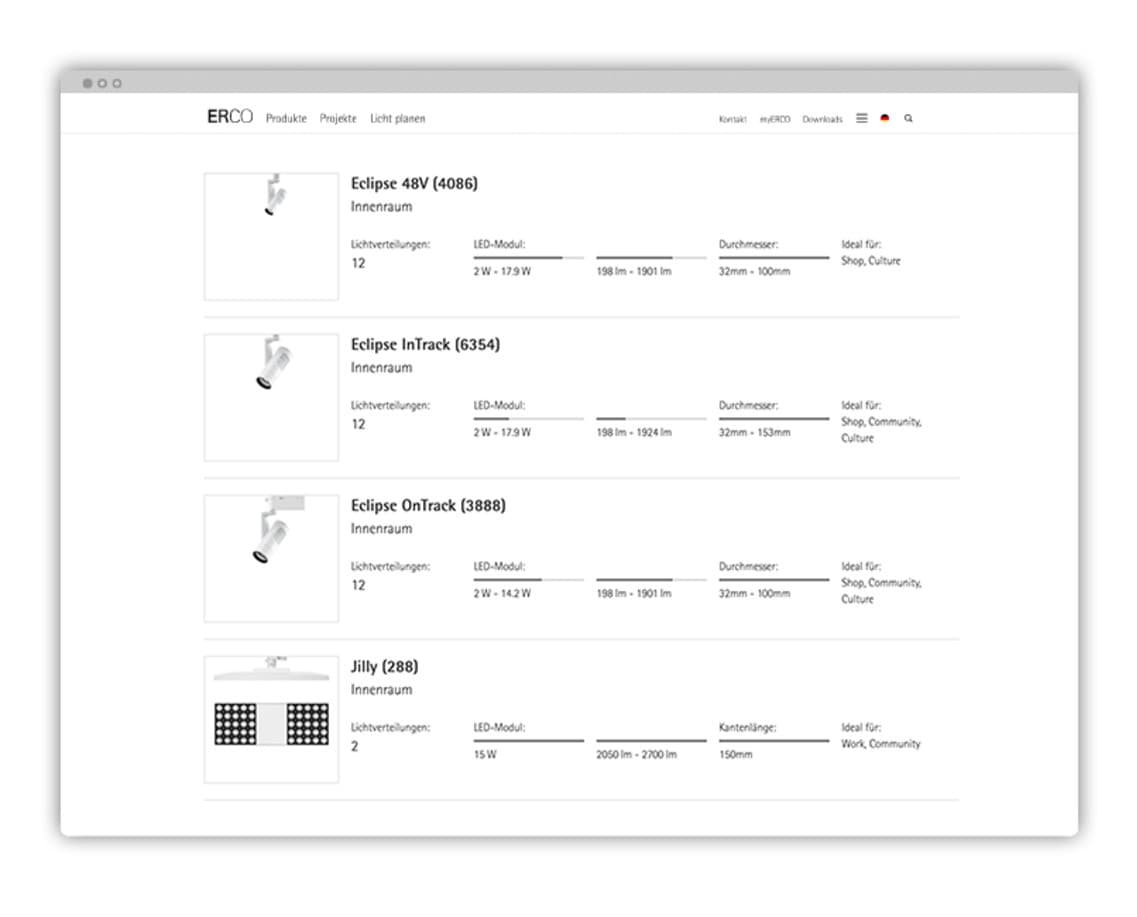Click the Jilly product thumbnail
Screen dimensions: 1137x917
271,719
